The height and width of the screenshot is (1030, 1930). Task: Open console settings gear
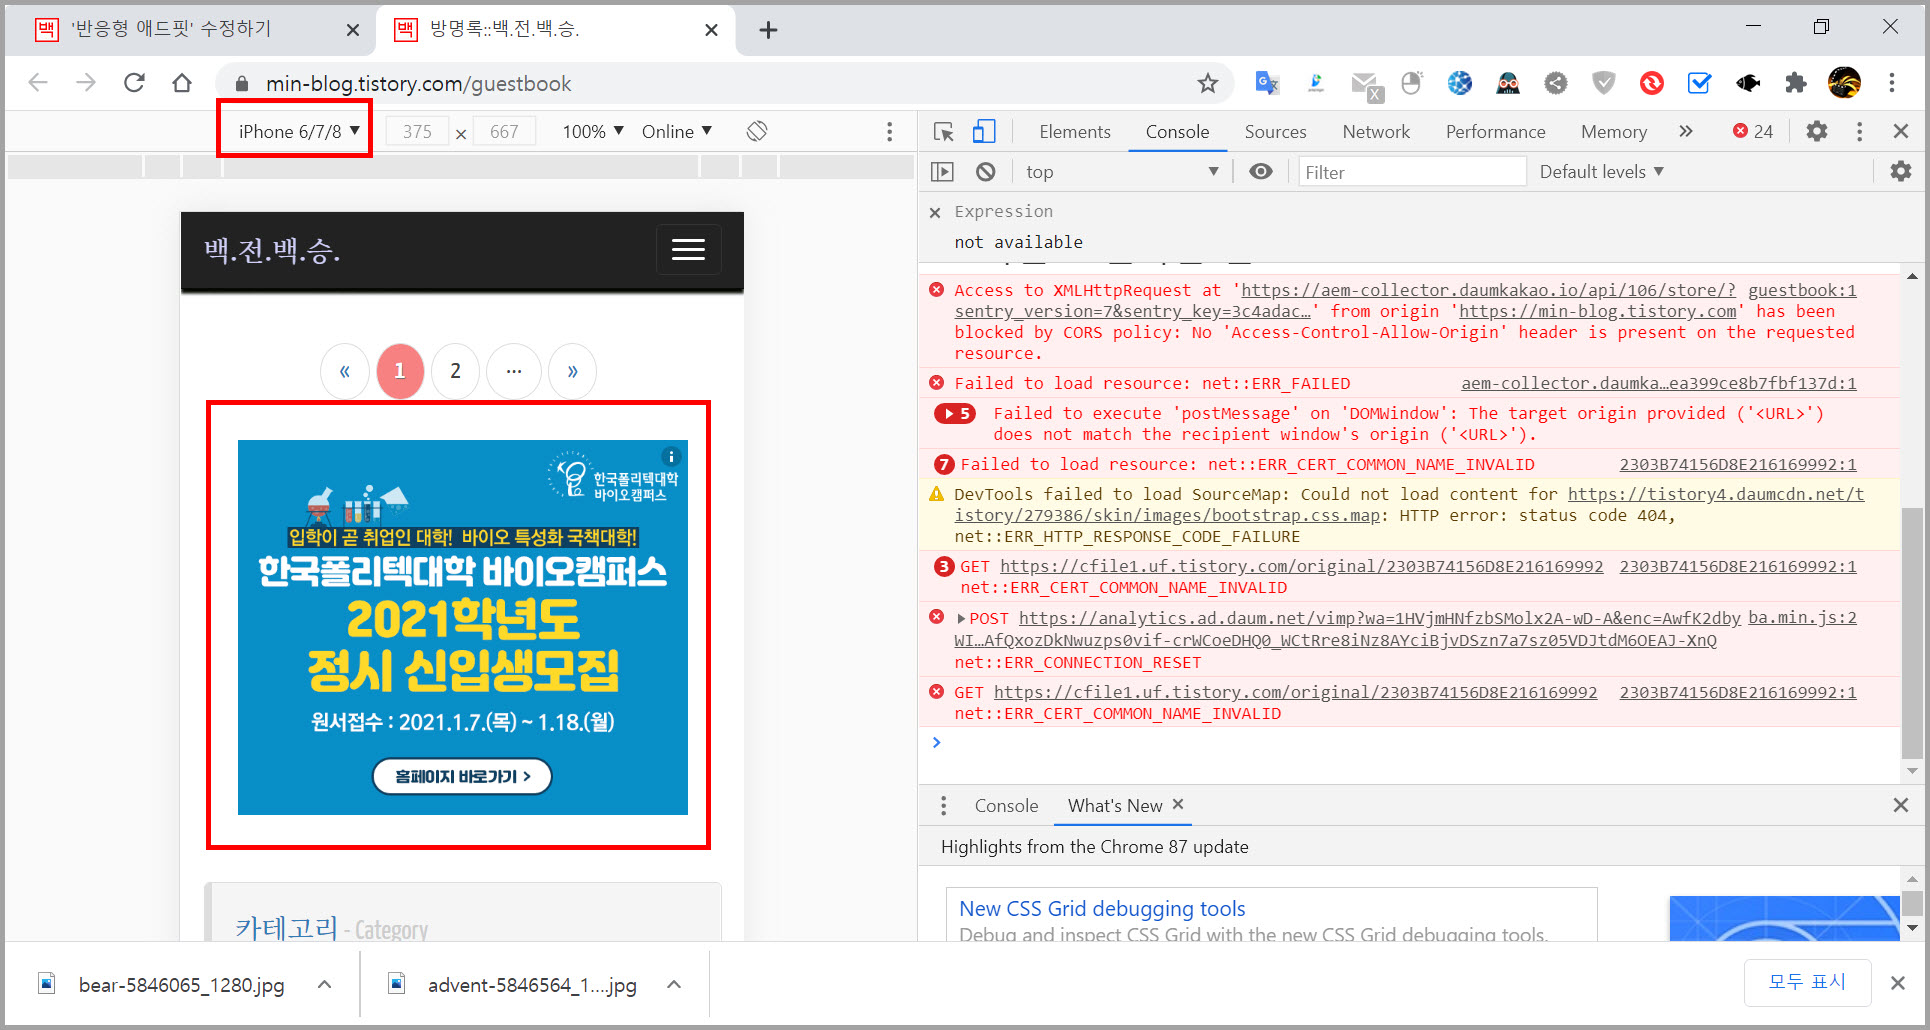(1901, 171)
